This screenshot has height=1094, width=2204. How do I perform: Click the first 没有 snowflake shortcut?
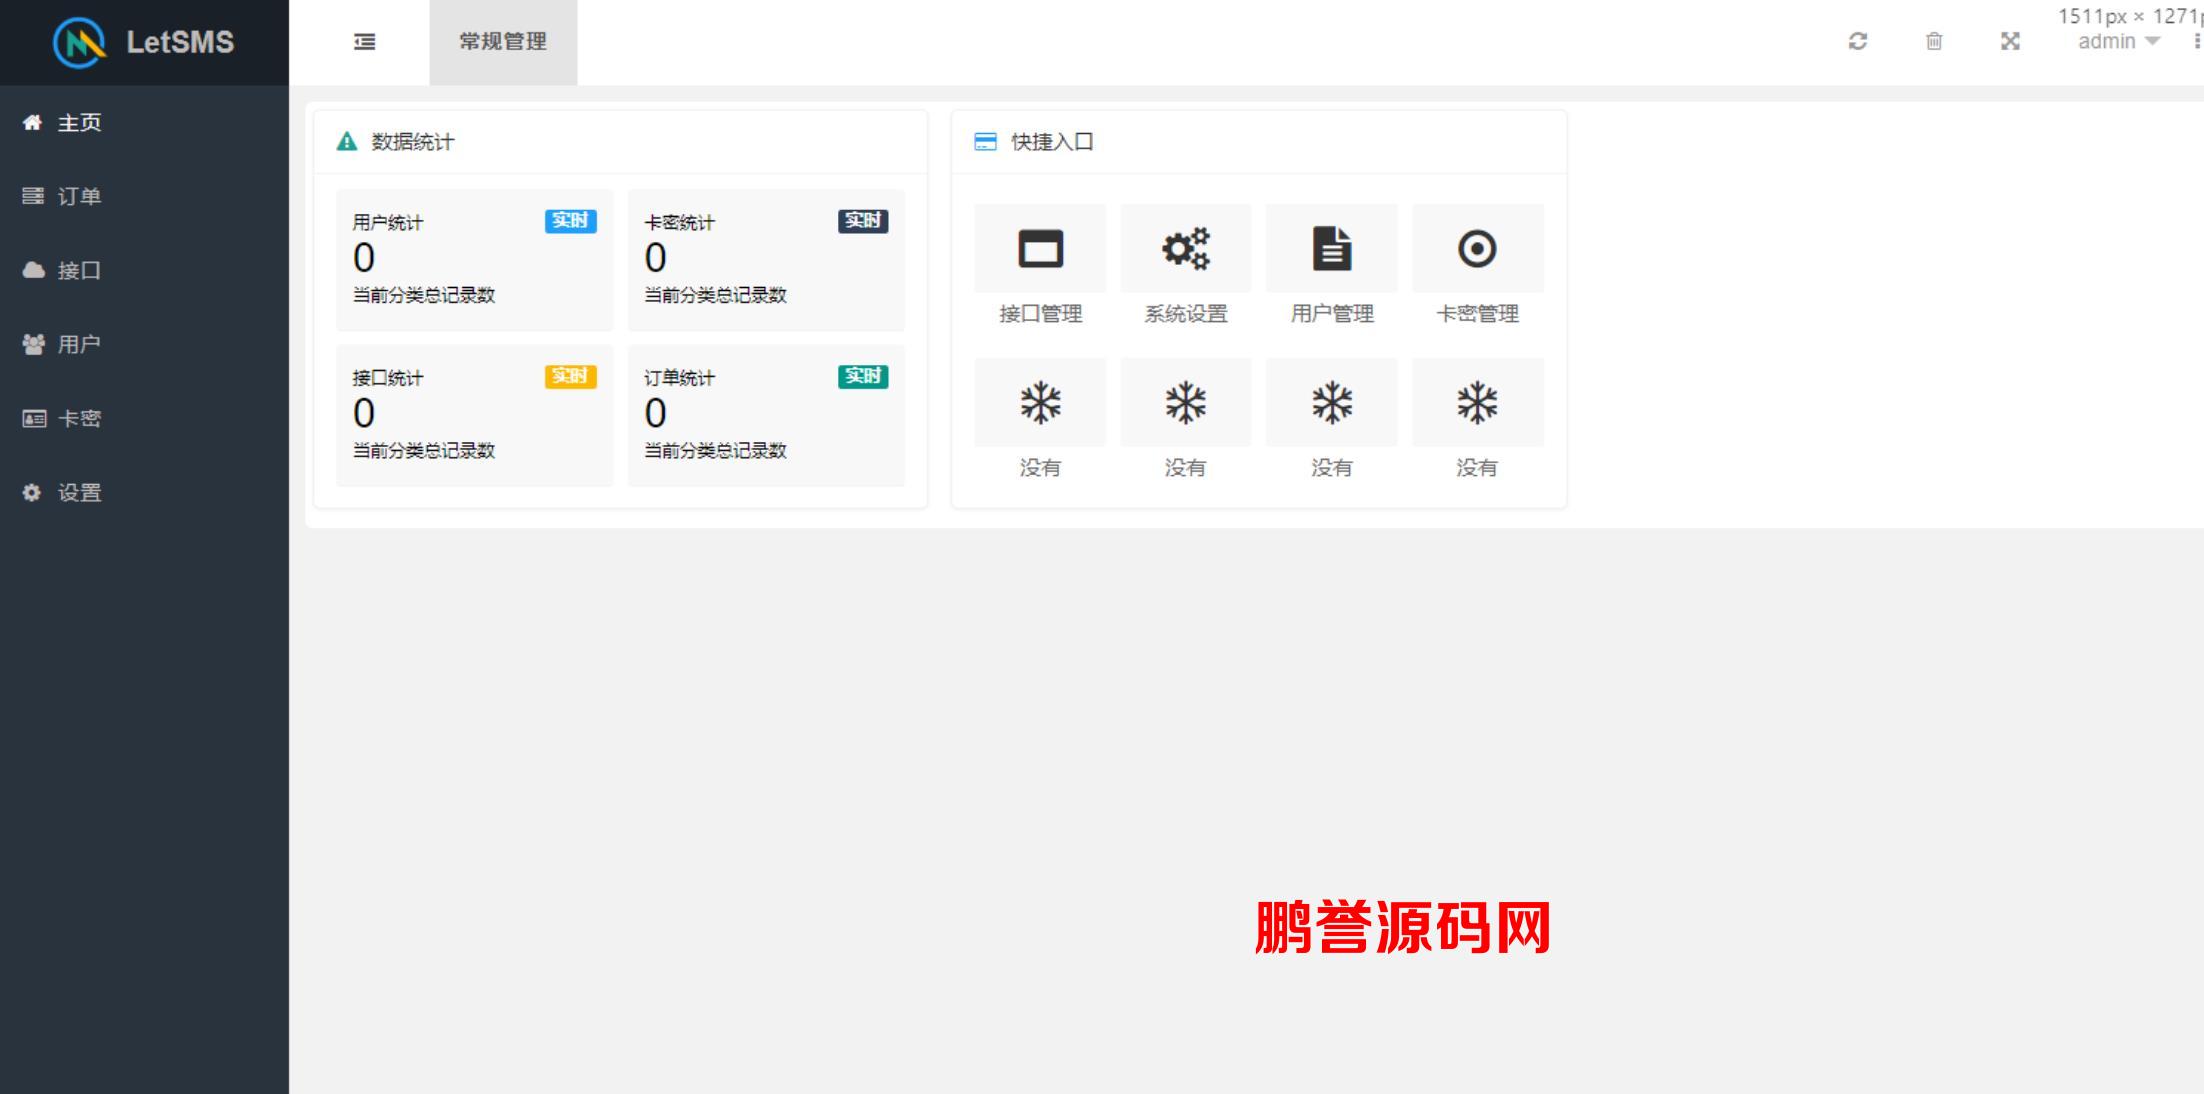[1040, 403]
